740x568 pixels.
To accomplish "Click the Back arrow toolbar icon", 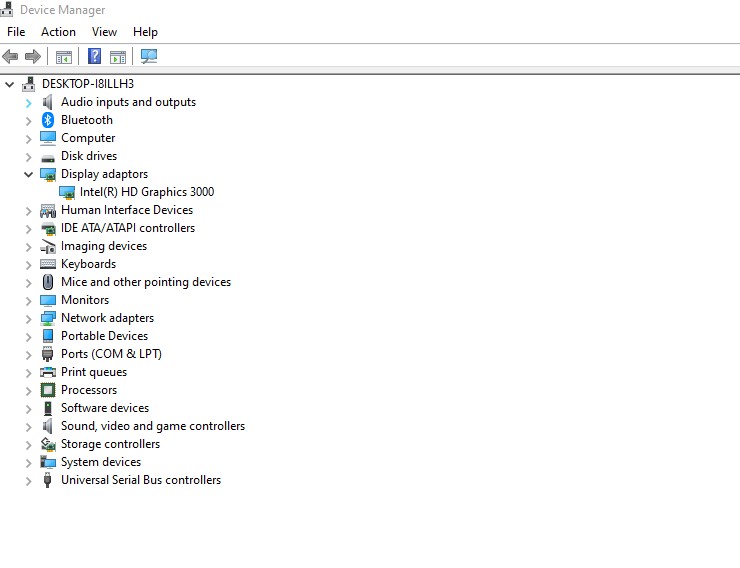I will 10,57.
